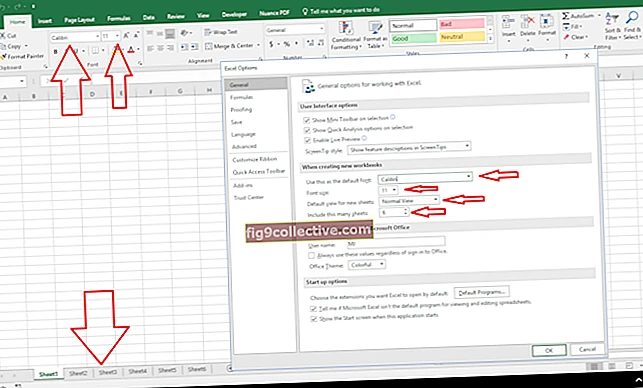Select Trust Center in Excel Options

click(249, 197)
